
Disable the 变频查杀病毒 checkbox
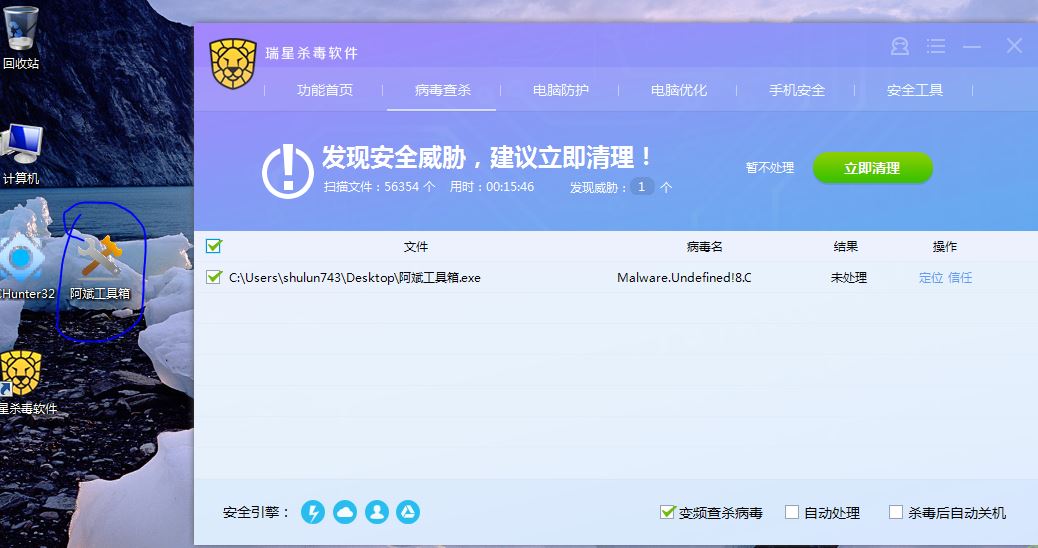pos(668,512)
